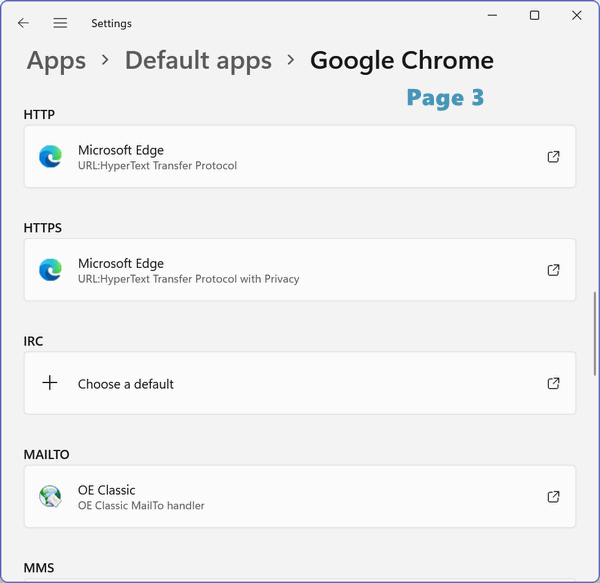The height and width of the screenshot is (583, 600).
Task: Navigate to Apps breadcrumb
Action: tap(56, 60)
